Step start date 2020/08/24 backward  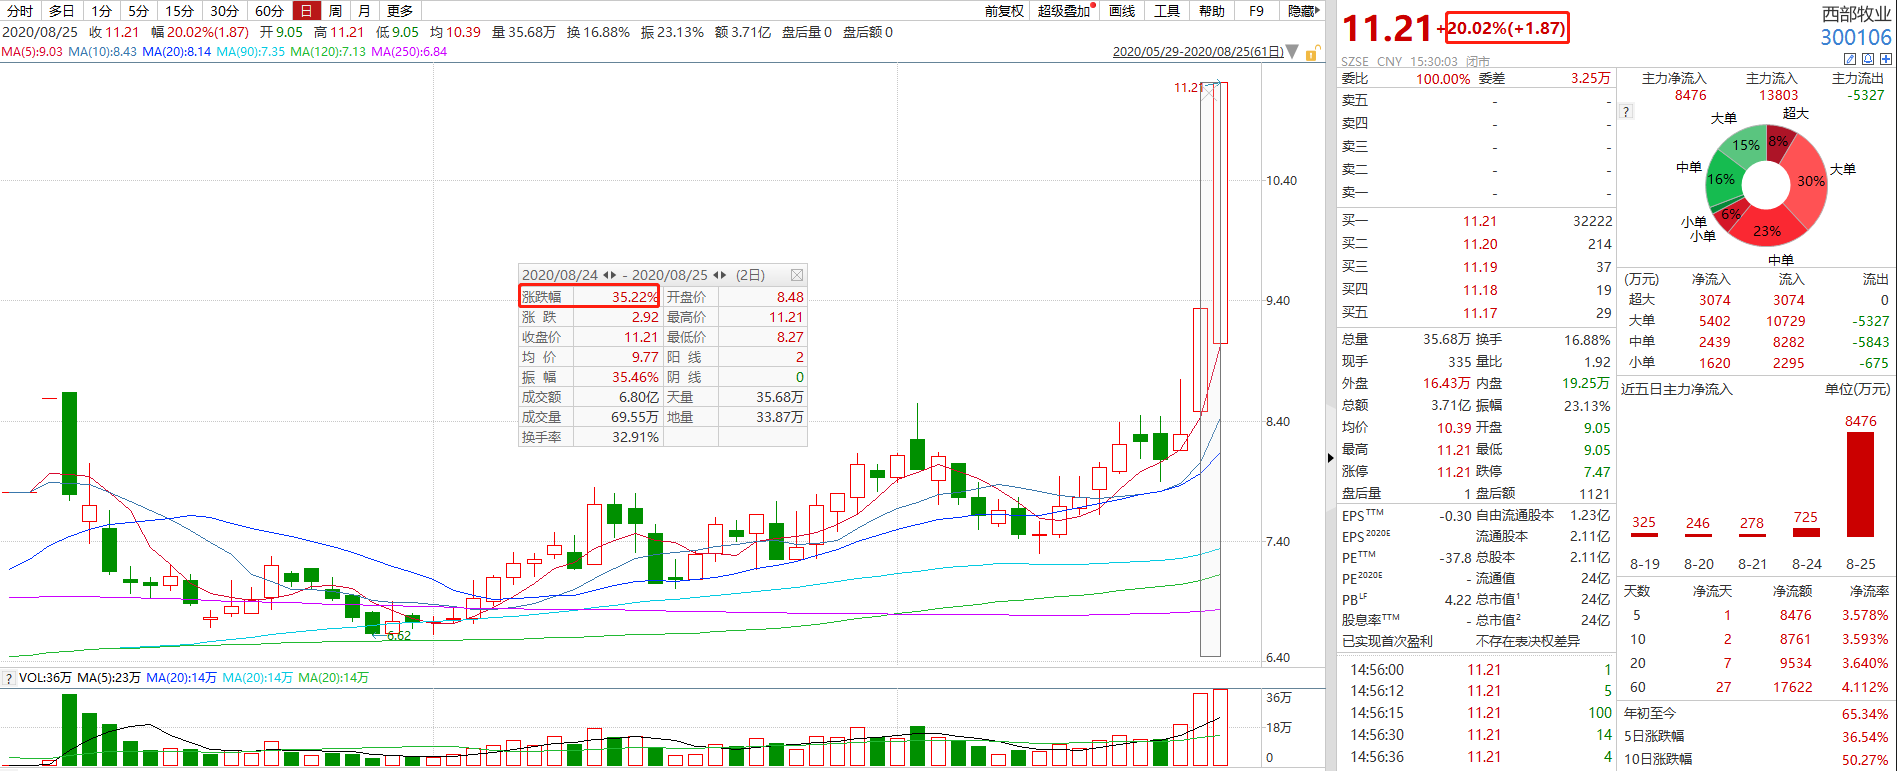pyautogui.click(x=606, y=275)
